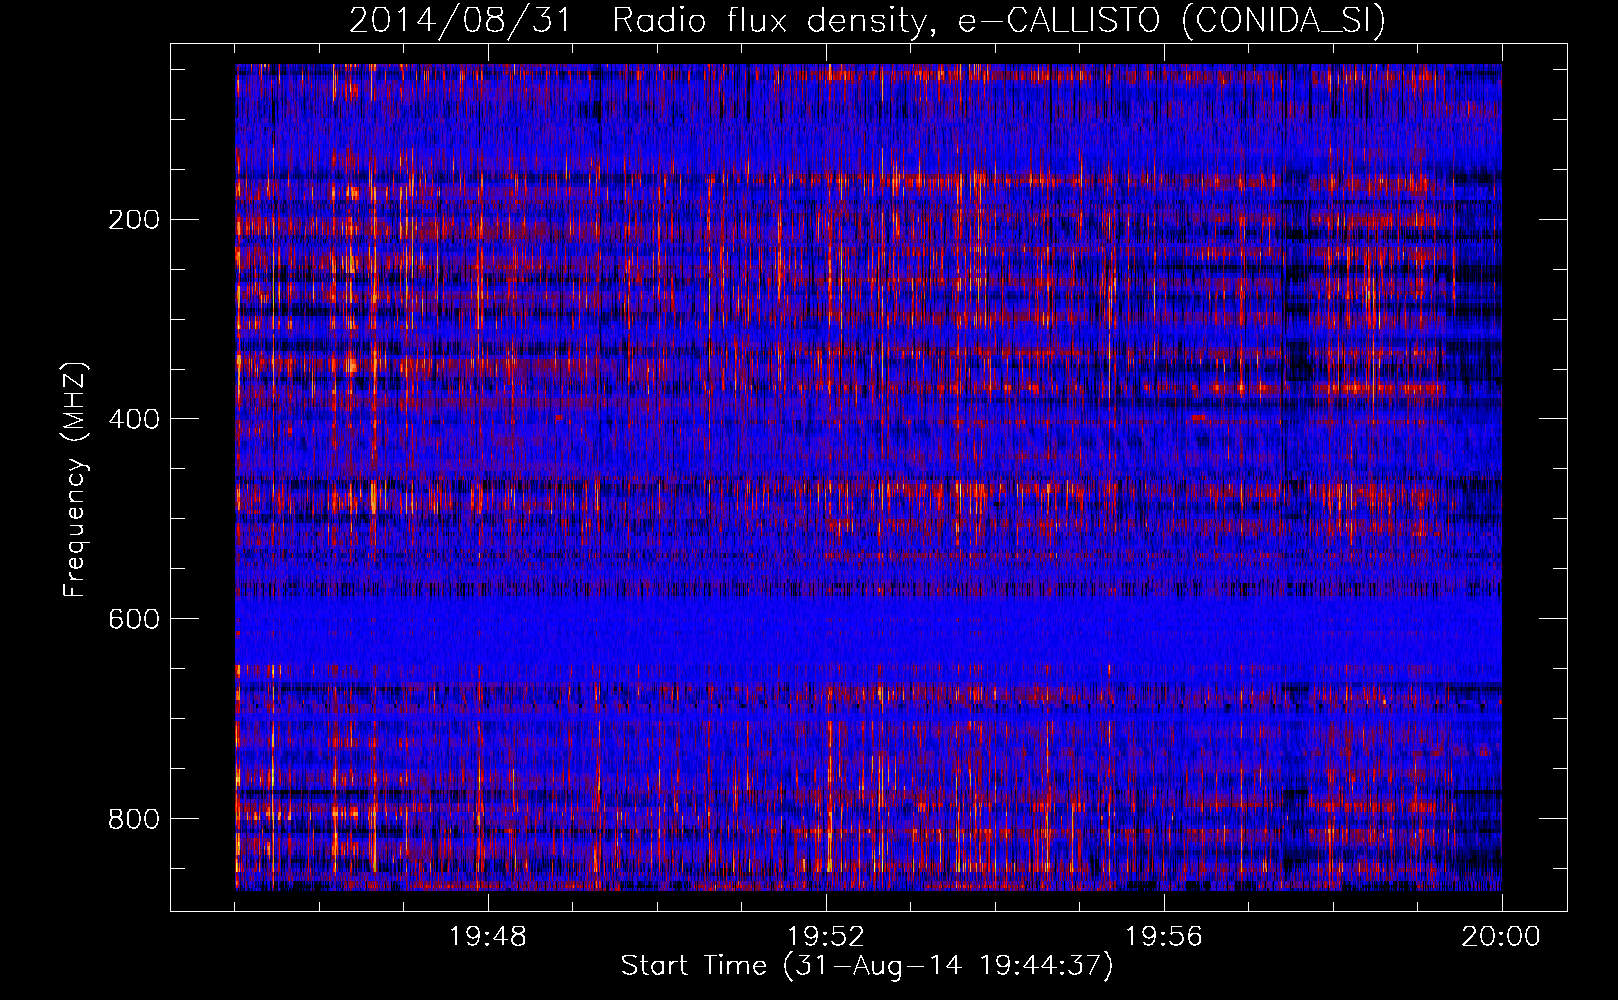Viewport: 1618px width, 1000px height.
Task: Click the 19:52 time tick label
Action: tap(826, 937)
